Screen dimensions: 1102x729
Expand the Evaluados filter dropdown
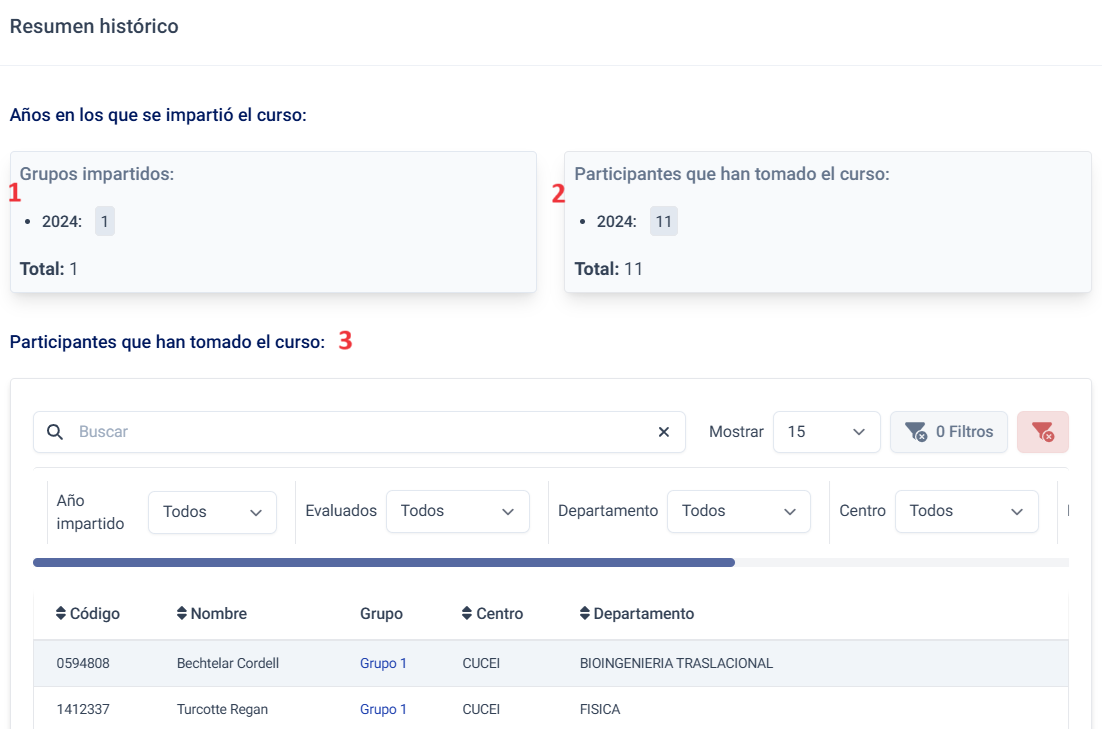click(x=457, y=511)
